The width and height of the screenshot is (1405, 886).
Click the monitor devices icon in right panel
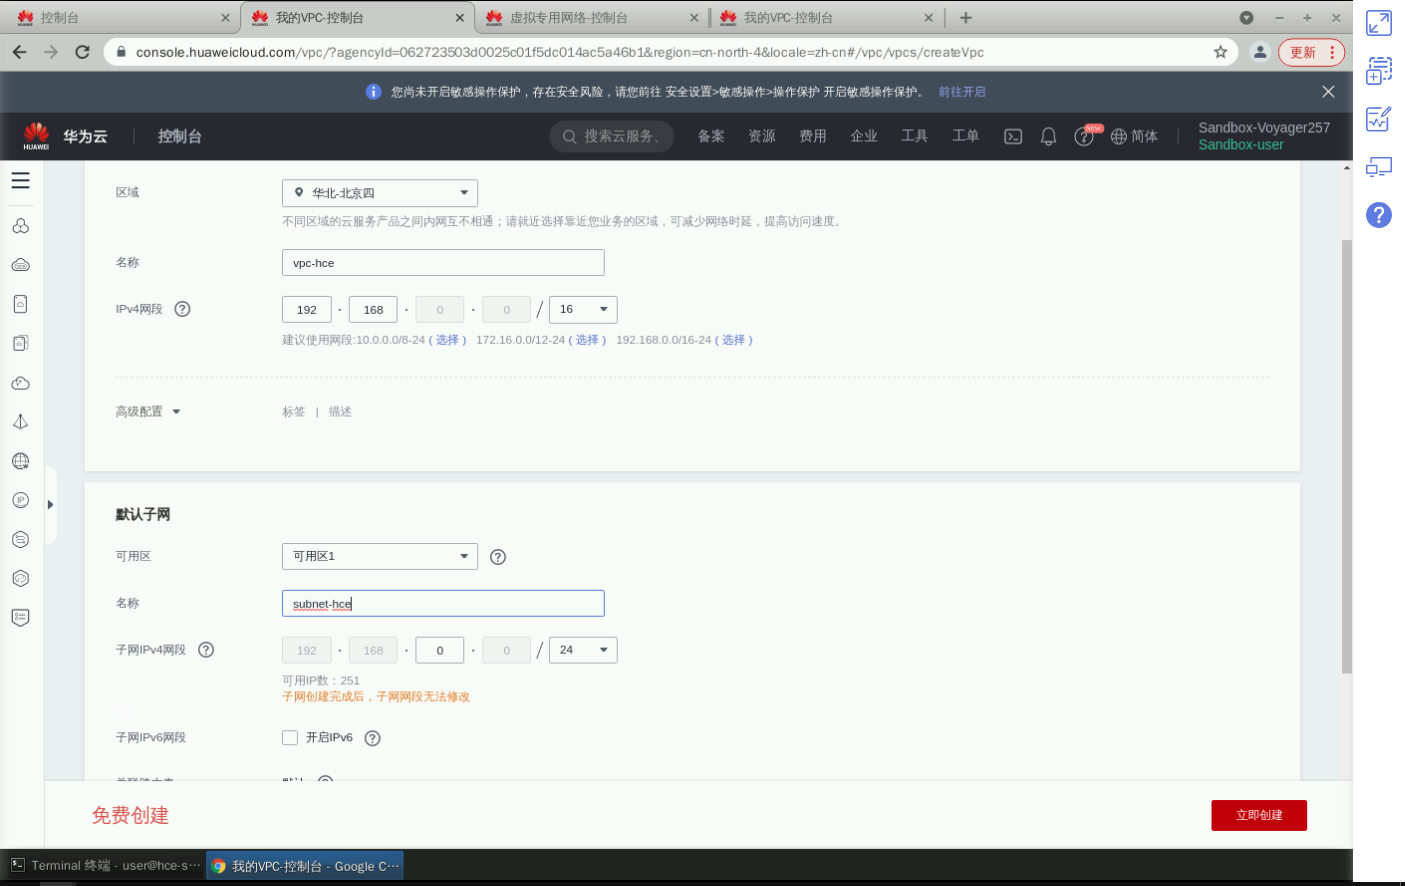1379,167
